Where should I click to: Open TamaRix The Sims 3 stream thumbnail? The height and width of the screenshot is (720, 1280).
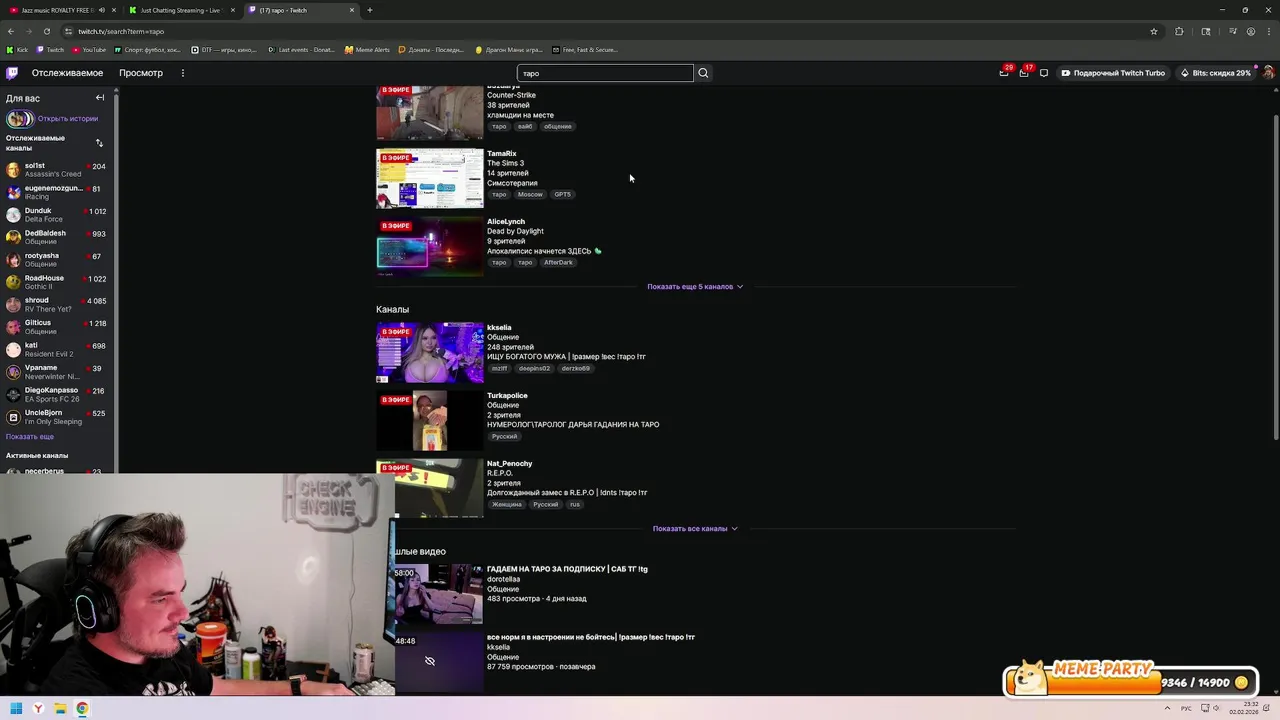[x=430, y=179]
